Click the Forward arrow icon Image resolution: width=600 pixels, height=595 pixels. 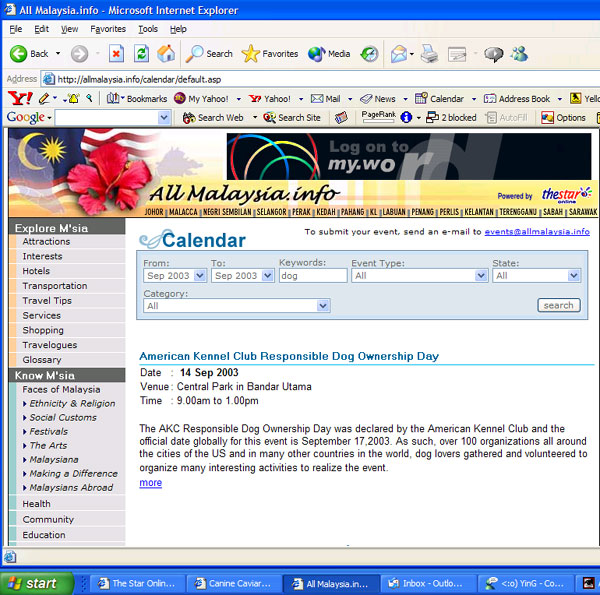(x=79, y=54)
